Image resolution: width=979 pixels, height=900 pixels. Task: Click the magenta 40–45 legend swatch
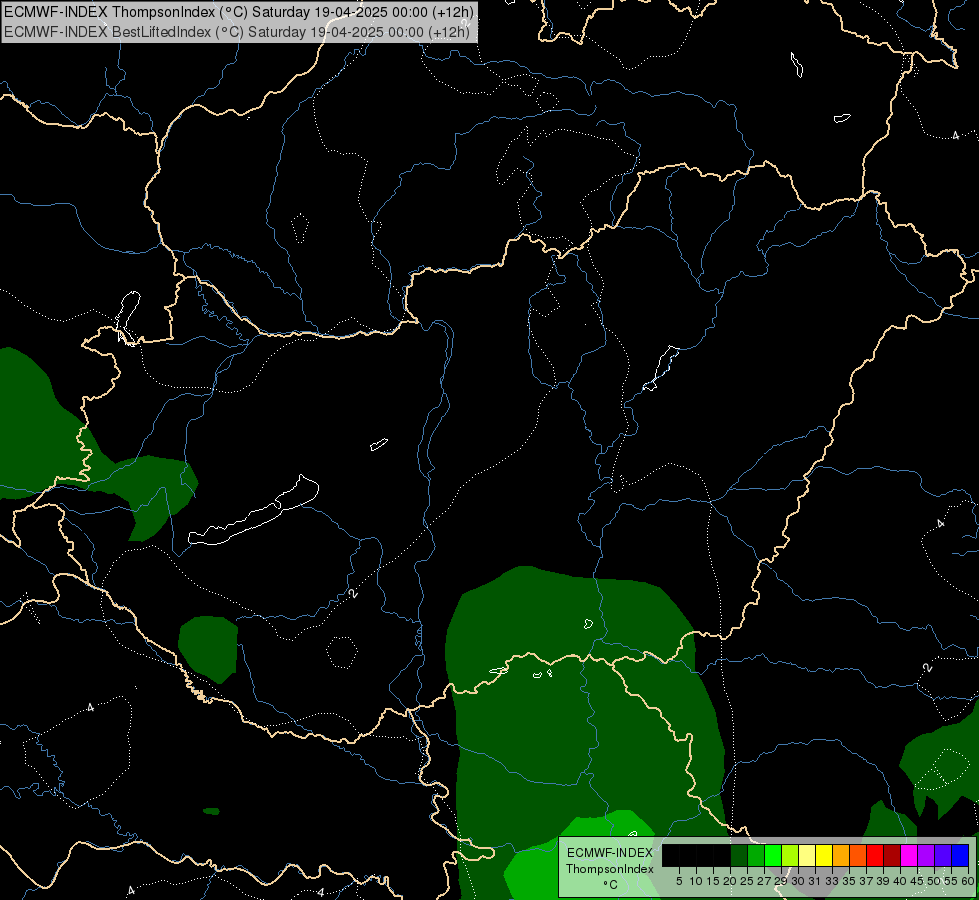tap(909, 855)
